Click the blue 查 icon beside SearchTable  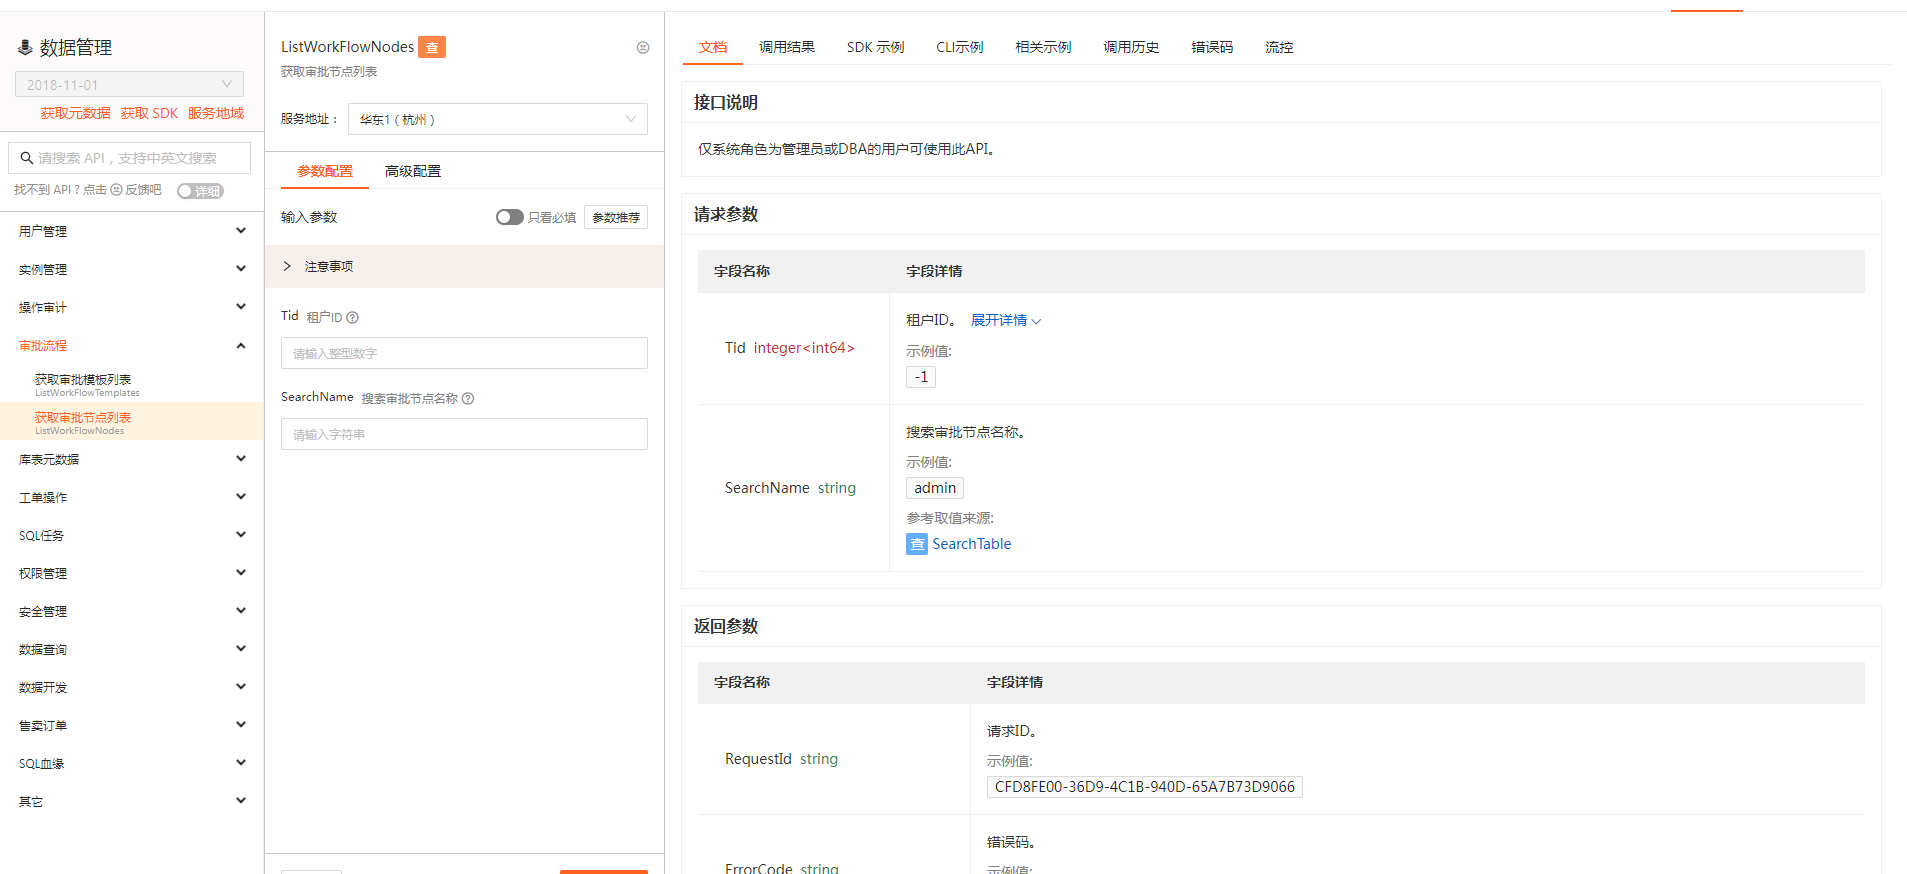(x=917, y=544)
